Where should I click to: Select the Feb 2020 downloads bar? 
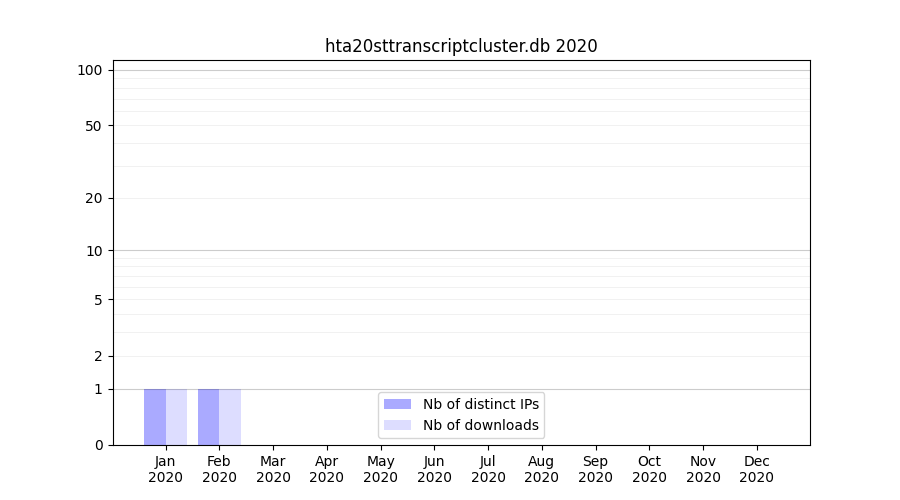point(230,417)
